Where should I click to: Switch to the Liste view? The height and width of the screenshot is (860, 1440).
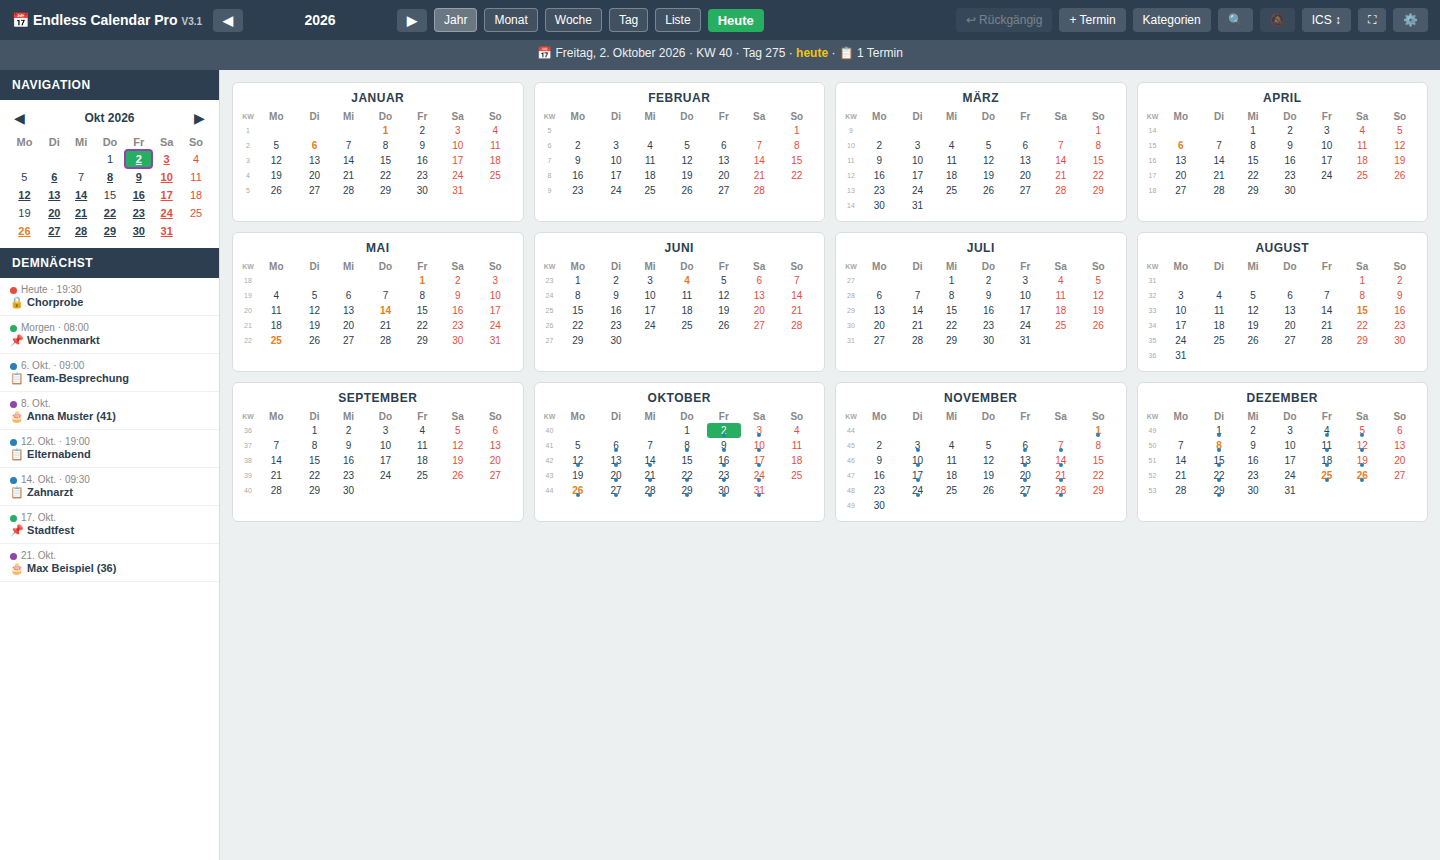(x=678, y=20)
